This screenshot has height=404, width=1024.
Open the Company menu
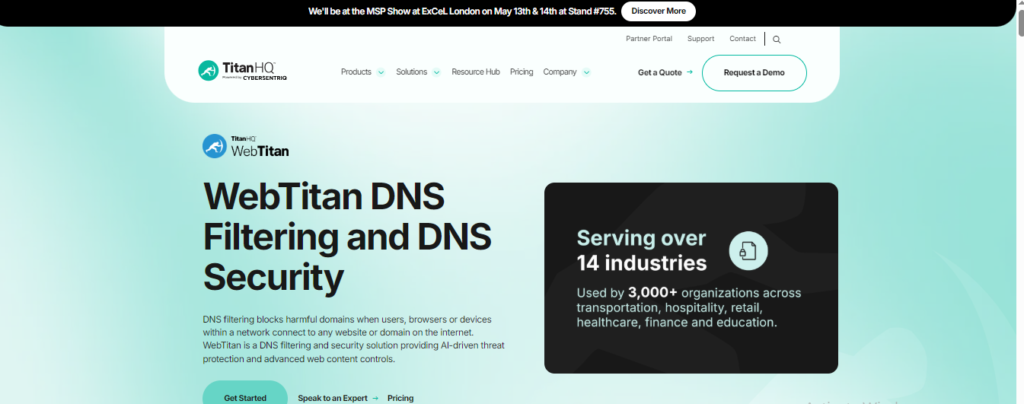[560, 72]
